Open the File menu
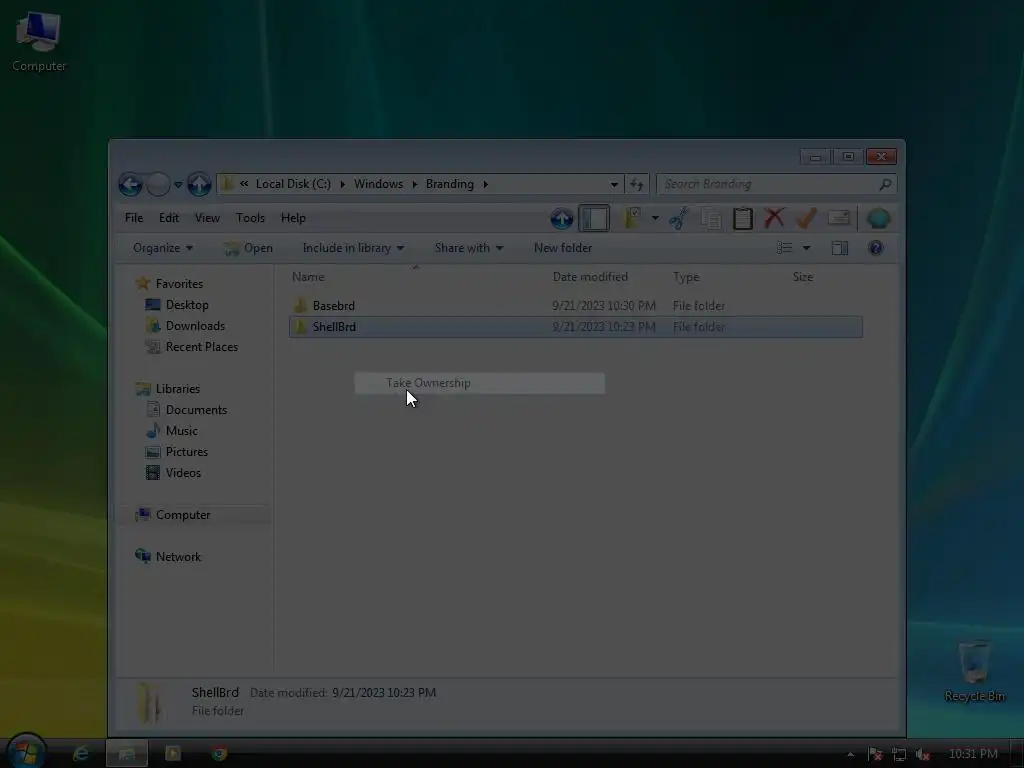 tap(134, 218)
